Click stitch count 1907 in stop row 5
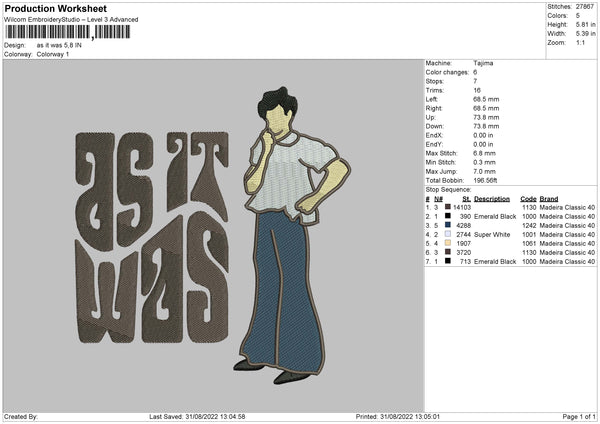The height and width of the screenshot is (424, 600). click(463, 243)
